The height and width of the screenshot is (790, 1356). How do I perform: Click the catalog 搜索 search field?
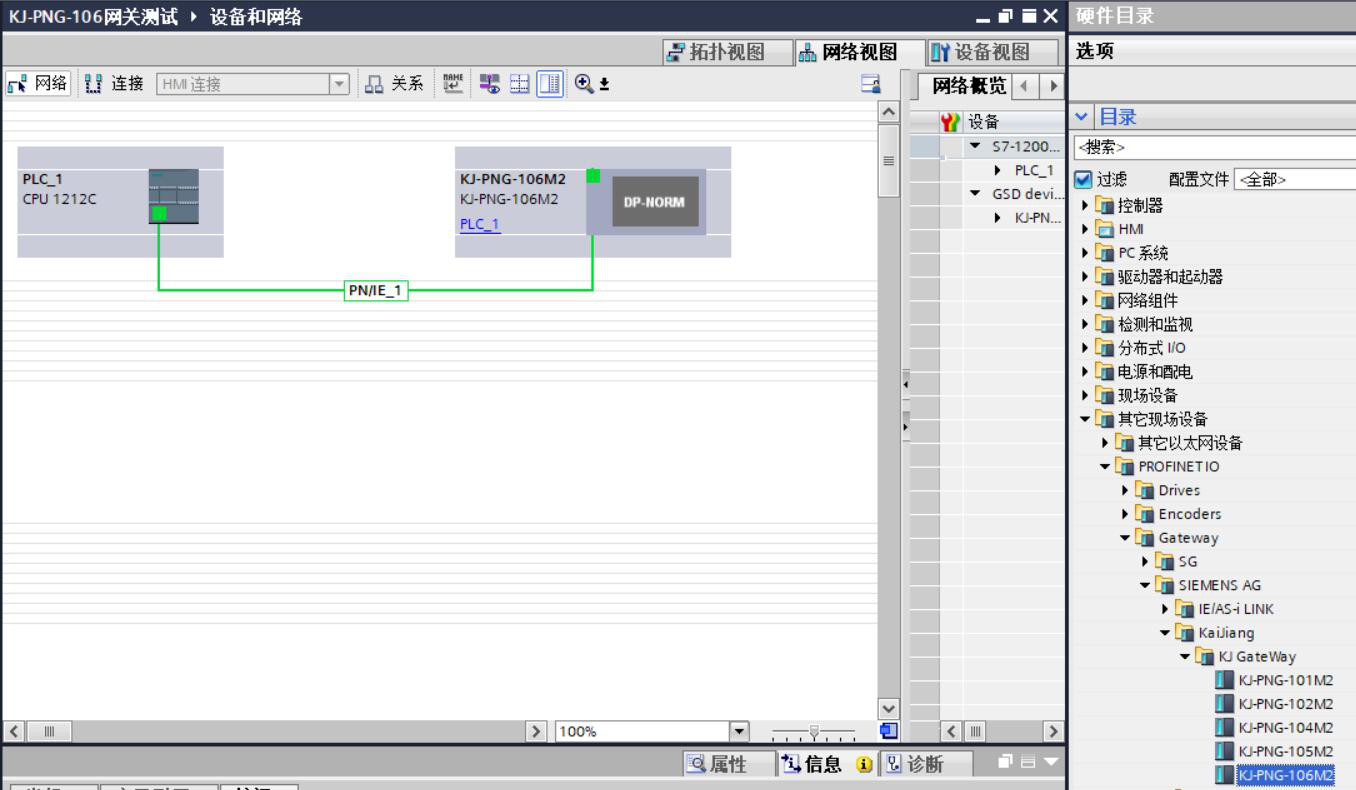[1214, 147]
